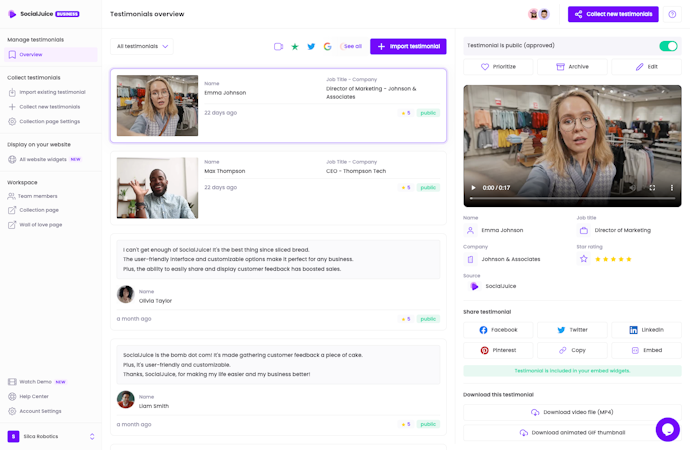The width and height of the screenshot is (690, 450).
Task: Select Max Thompson testimonial video thumbnail
Action: click(x=157, y=188)
